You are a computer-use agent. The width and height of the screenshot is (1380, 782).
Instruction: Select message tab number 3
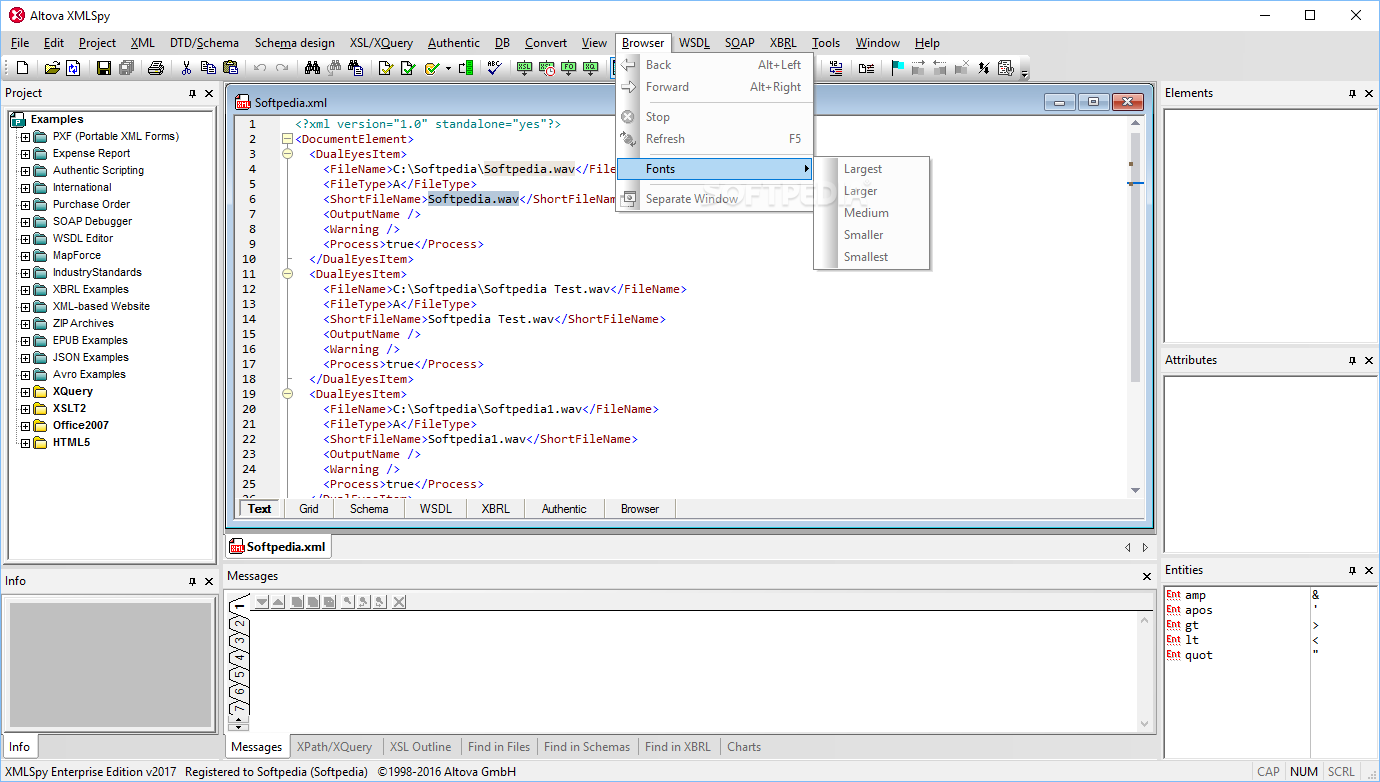coord(239,640)
